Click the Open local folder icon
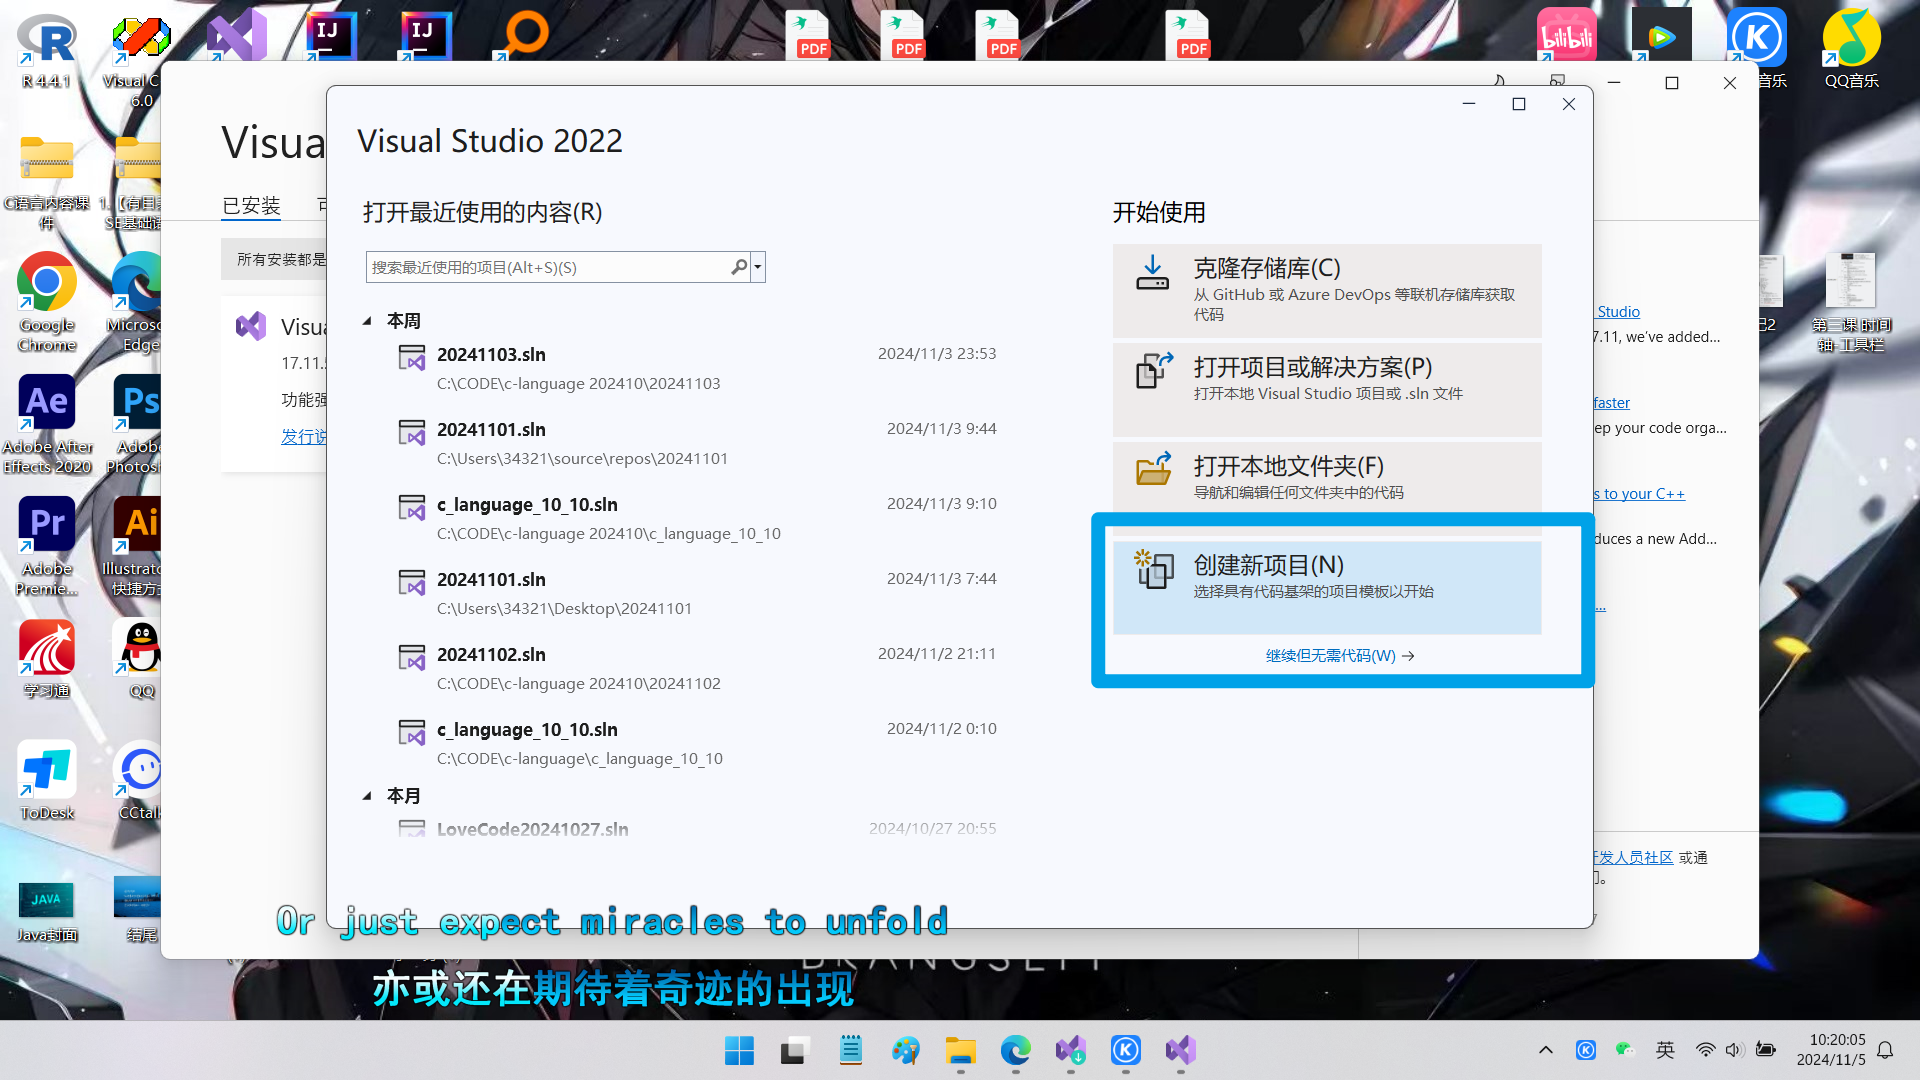Viewport: 1920px width, 1080px height. click(1152, 469)
